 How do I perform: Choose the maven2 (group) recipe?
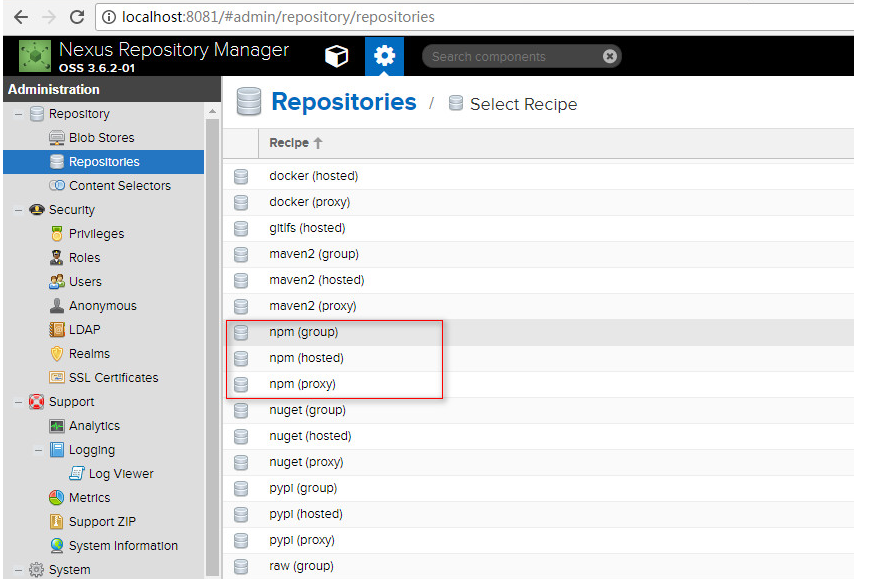point(314,254)
